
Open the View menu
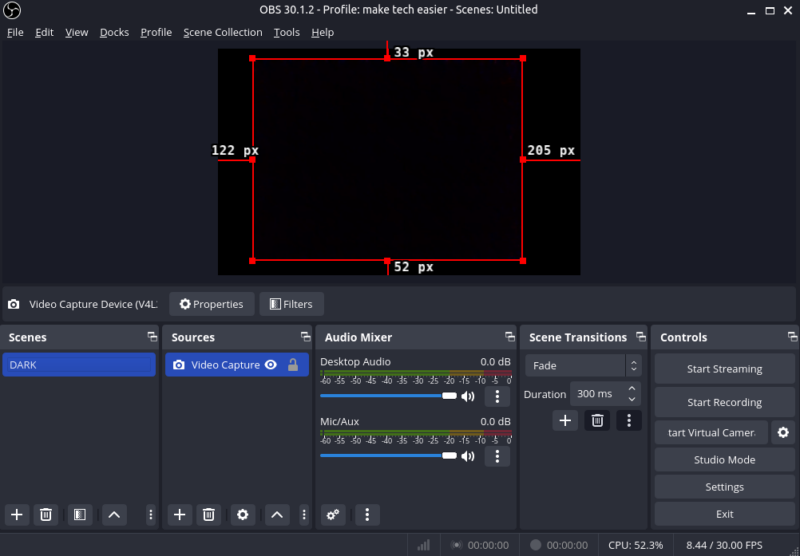pyautogui.click(x=77, y=32)
